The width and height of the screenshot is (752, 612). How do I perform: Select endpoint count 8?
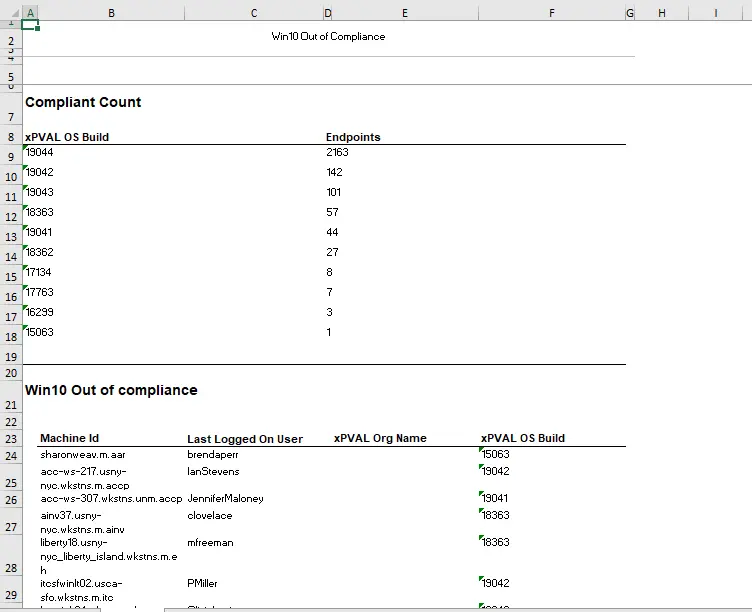click(329, 272)
